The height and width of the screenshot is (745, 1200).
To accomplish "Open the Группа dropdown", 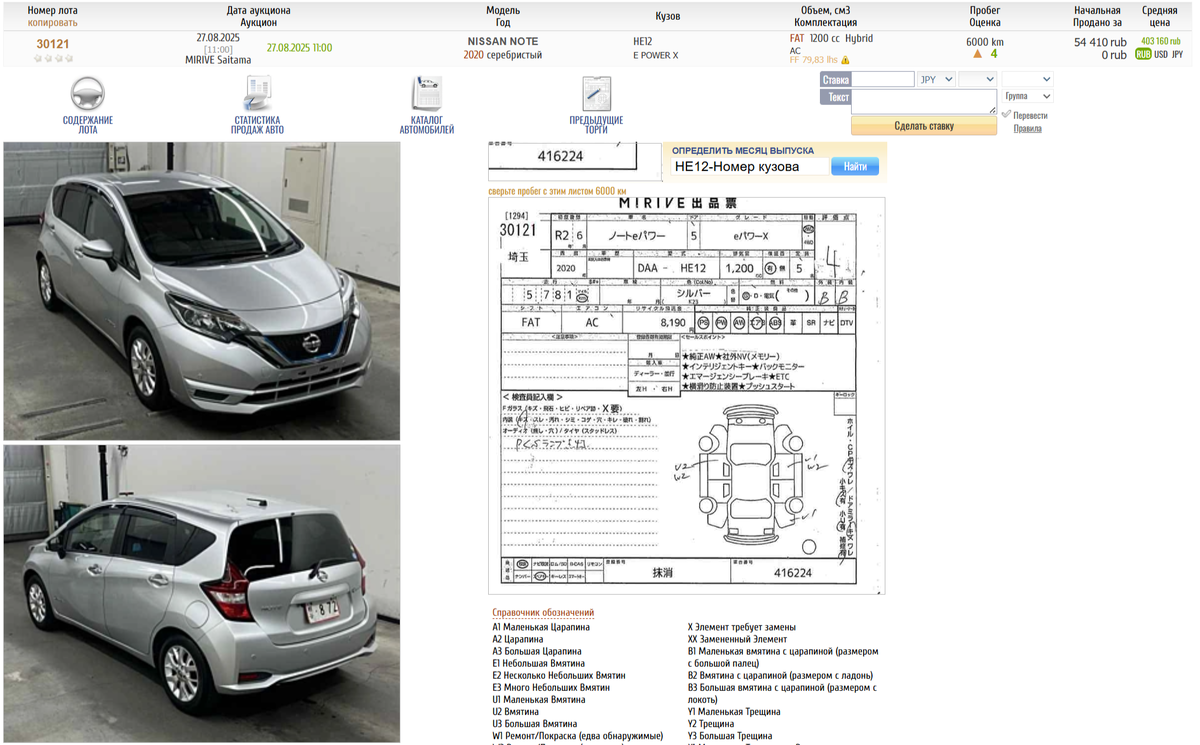I will click(x=1027, y=97).
